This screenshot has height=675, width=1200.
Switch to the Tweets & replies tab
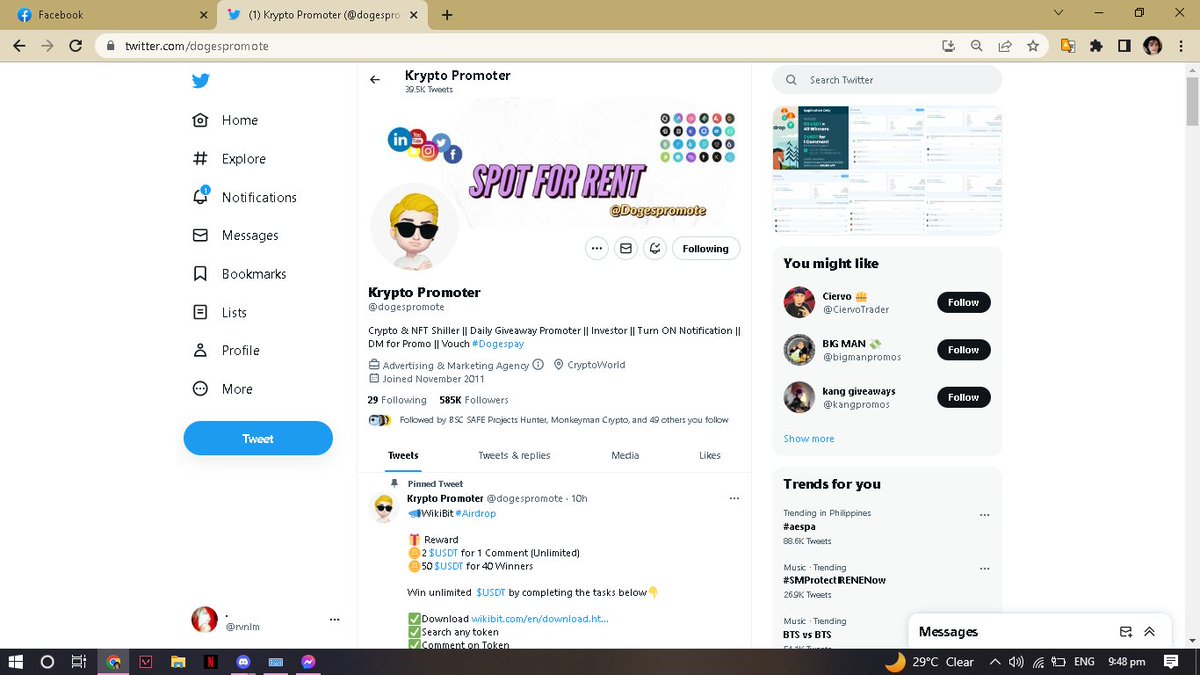(514, 455)
